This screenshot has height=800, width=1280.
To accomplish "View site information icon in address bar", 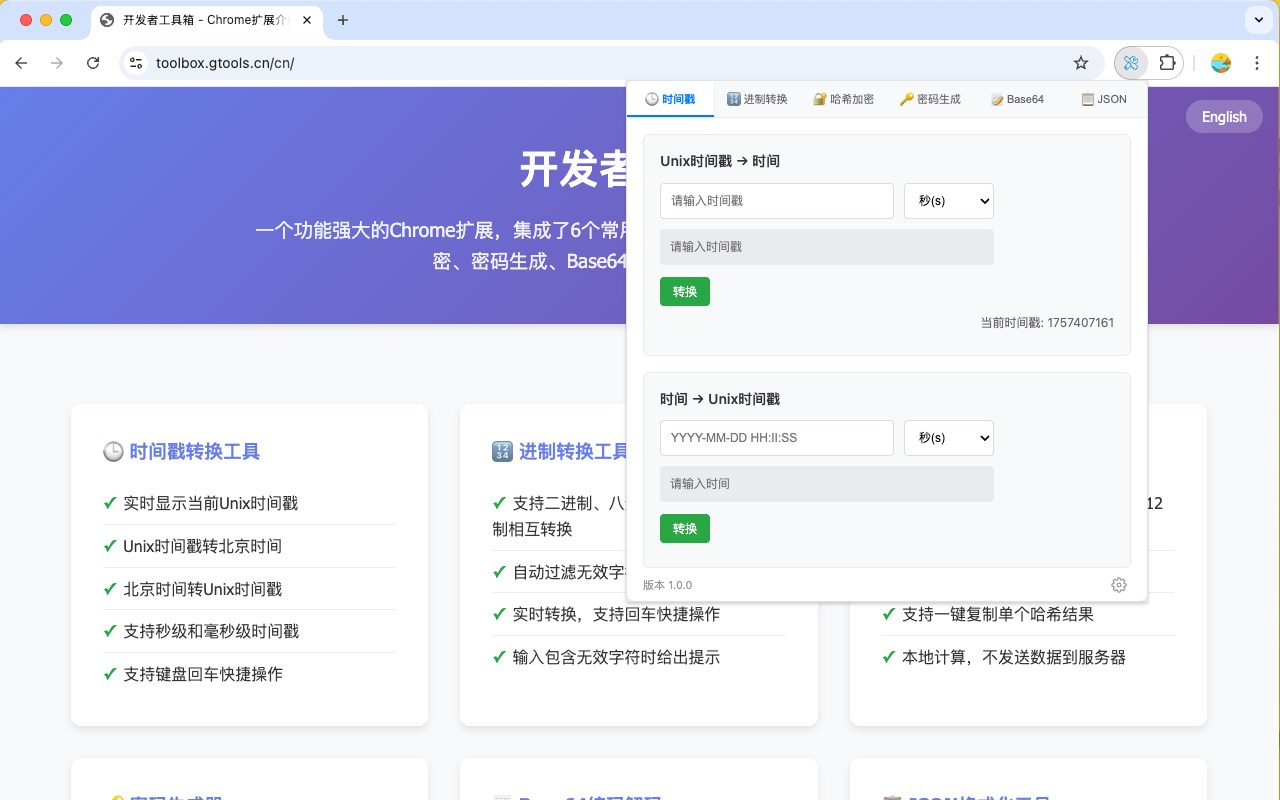I will click(136, 63).
